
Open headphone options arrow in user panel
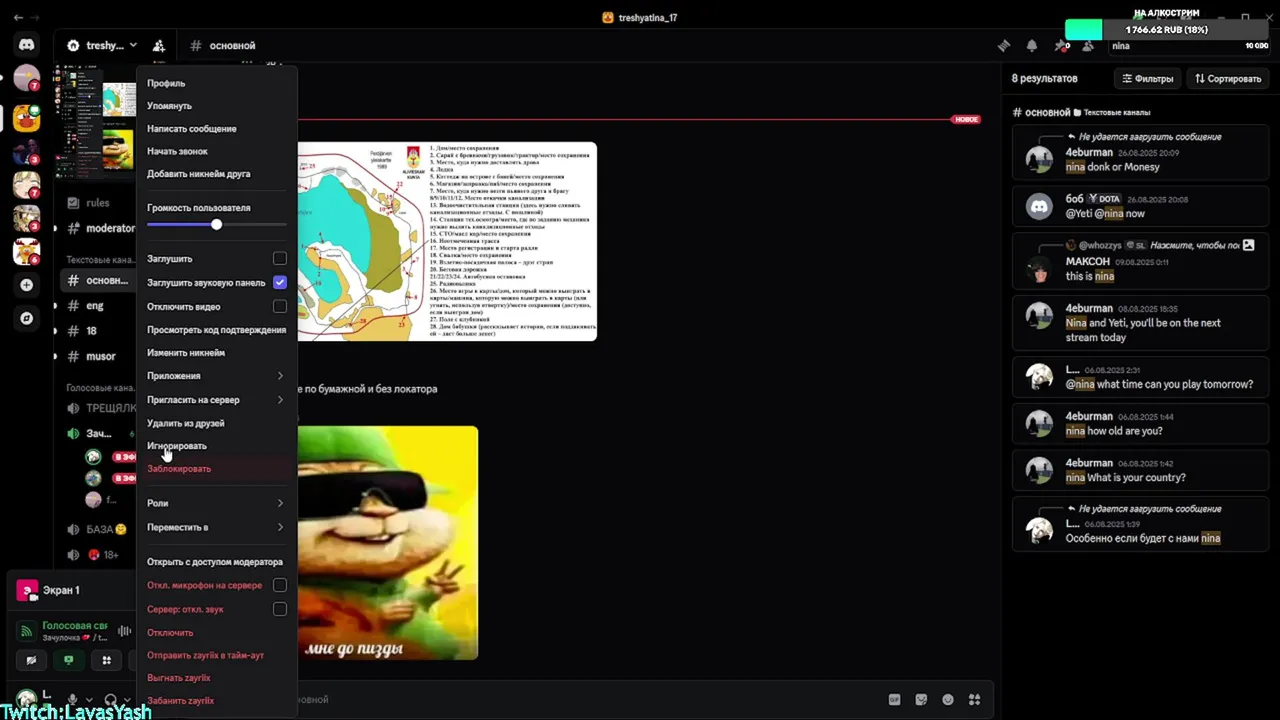click(129, 700)
